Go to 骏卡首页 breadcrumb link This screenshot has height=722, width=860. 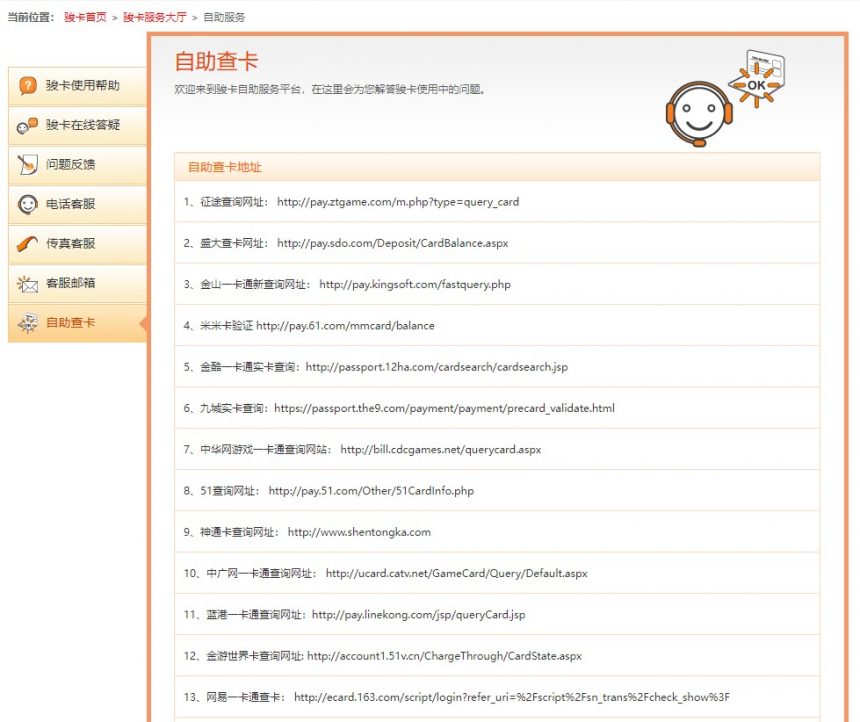[x=86, y=17]
